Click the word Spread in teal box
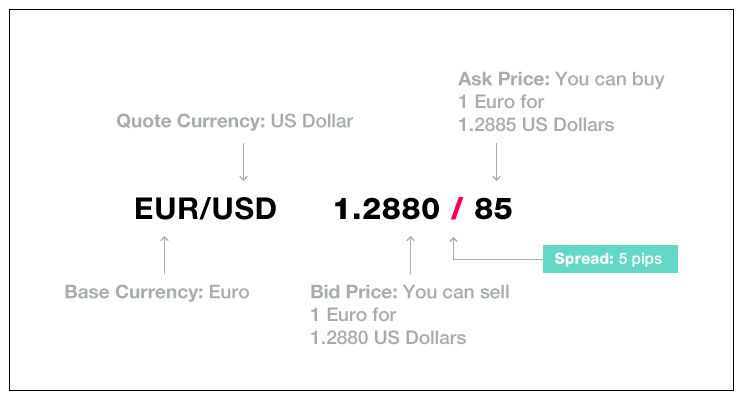Image resolution: width=742 pixels, height=396 pixels. [584, 259]
